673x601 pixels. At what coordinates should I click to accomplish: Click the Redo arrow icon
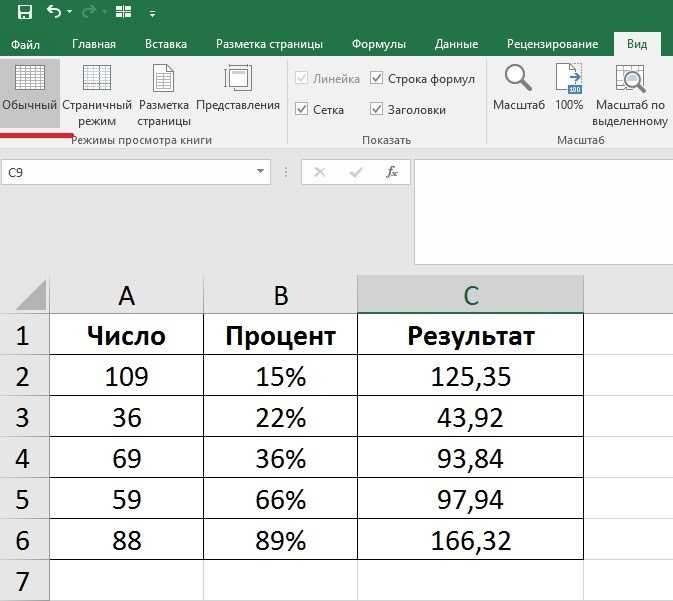(x=89, y=12)
